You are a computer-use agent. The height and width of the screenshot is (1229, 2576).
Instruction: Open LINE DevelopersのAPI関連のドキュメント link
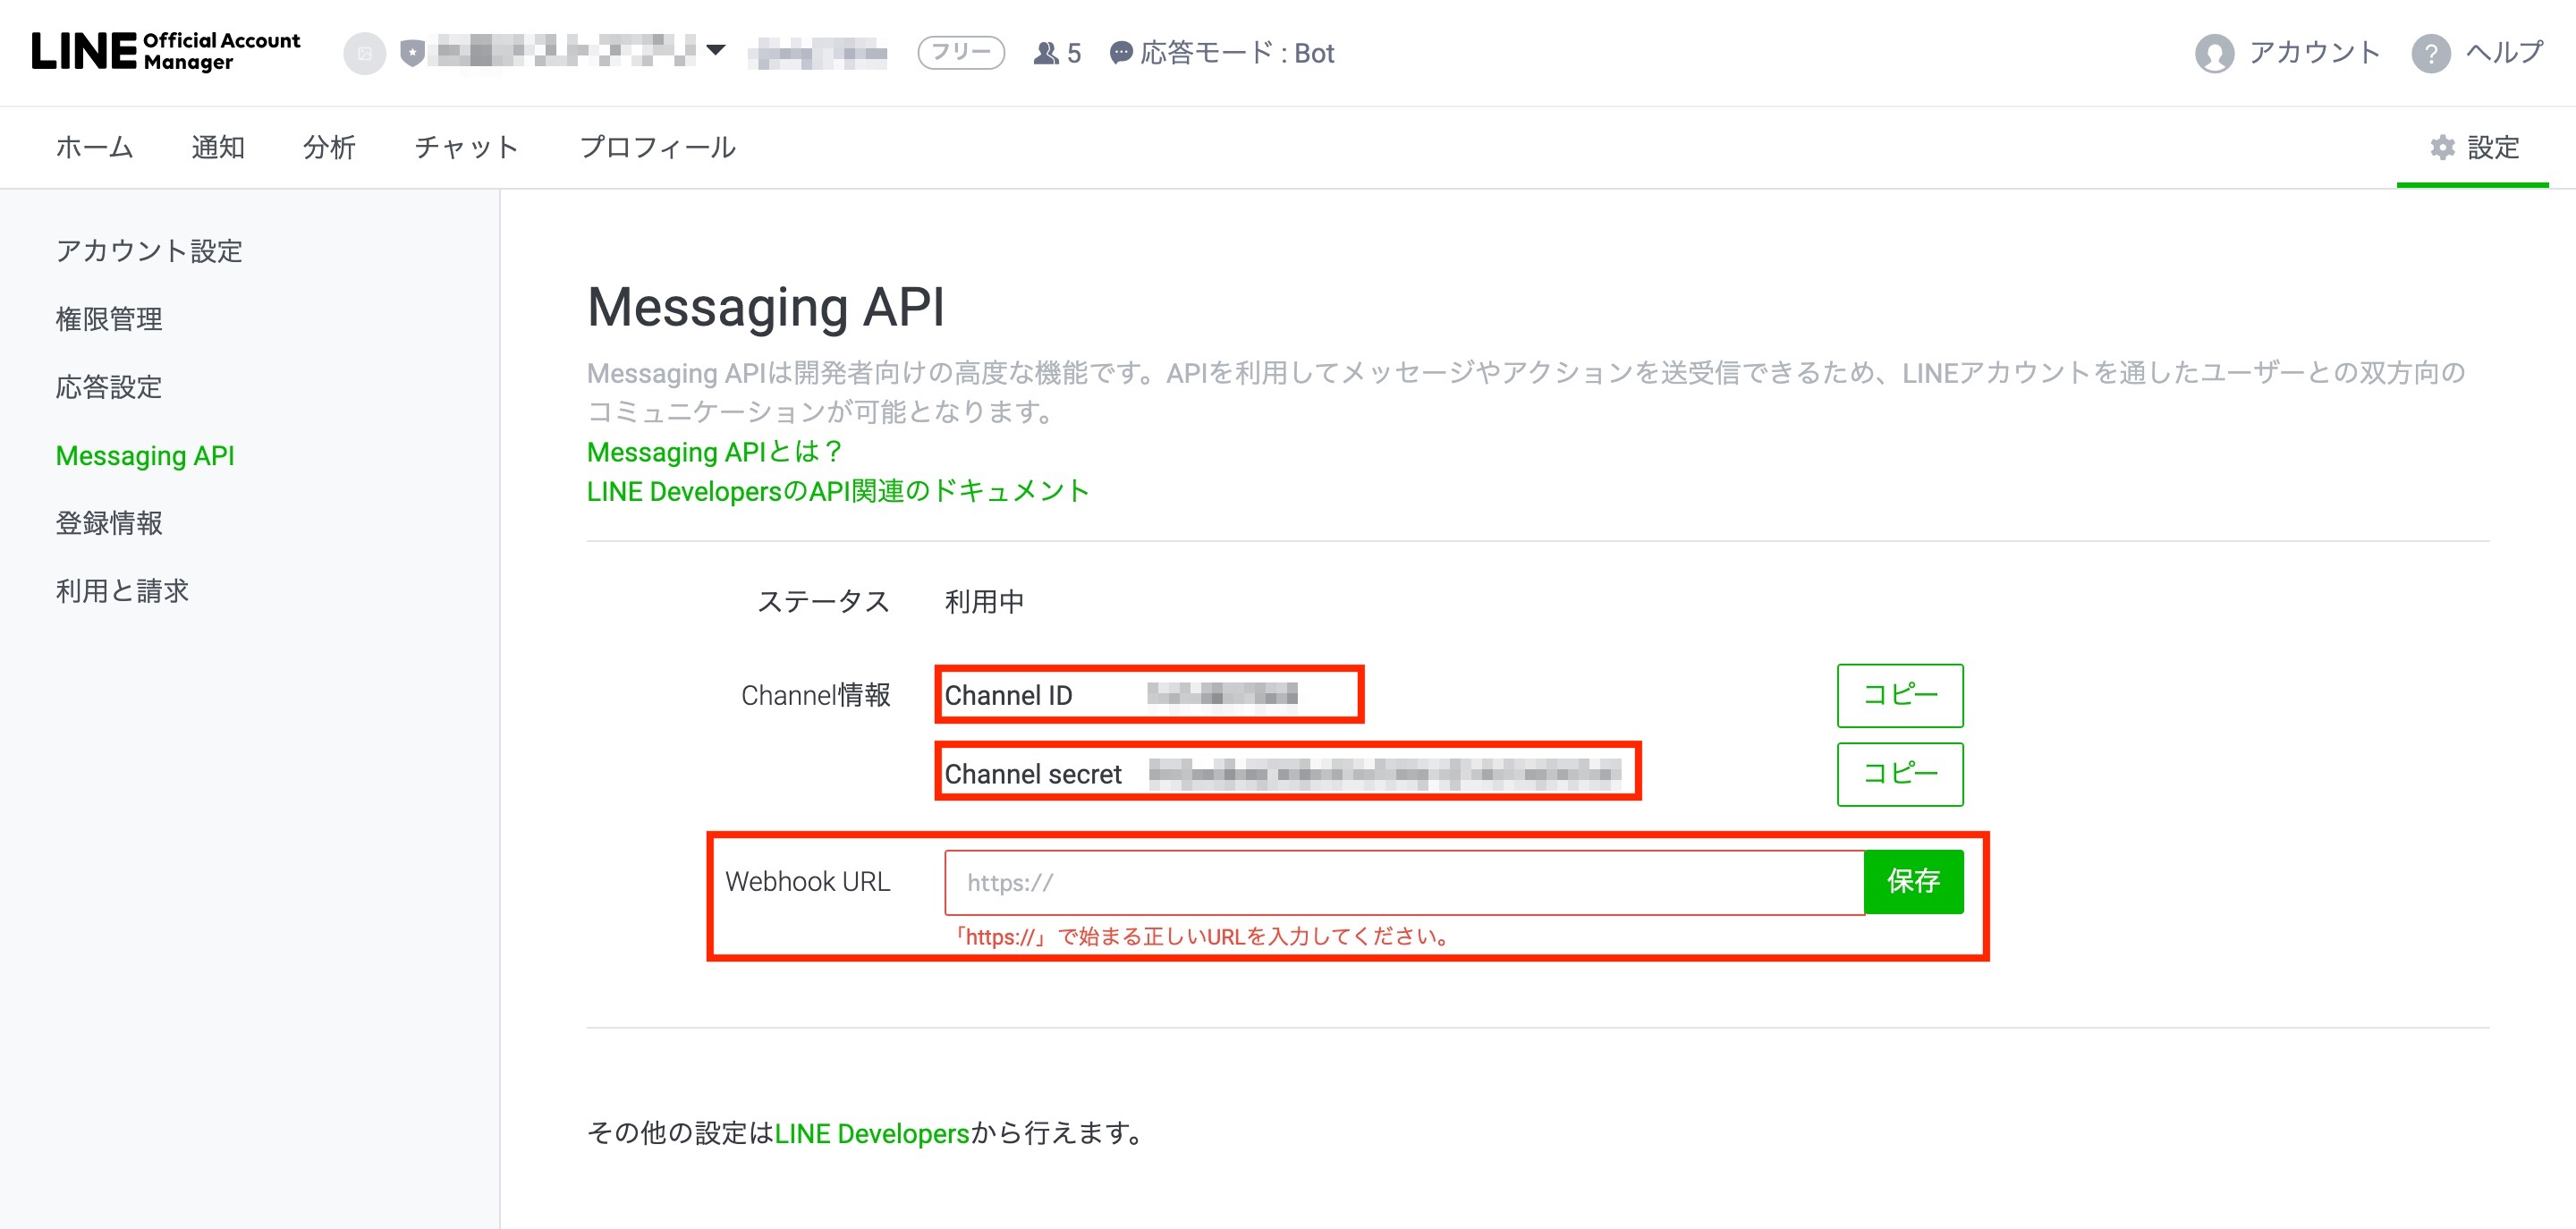click(x=838, y=491)
